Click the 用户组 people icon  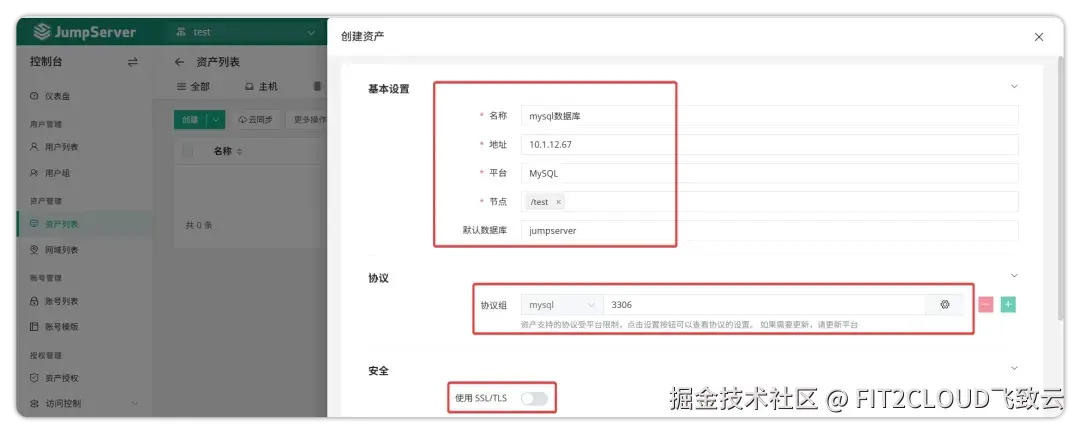pyautogui.click(x=34, y=173)
